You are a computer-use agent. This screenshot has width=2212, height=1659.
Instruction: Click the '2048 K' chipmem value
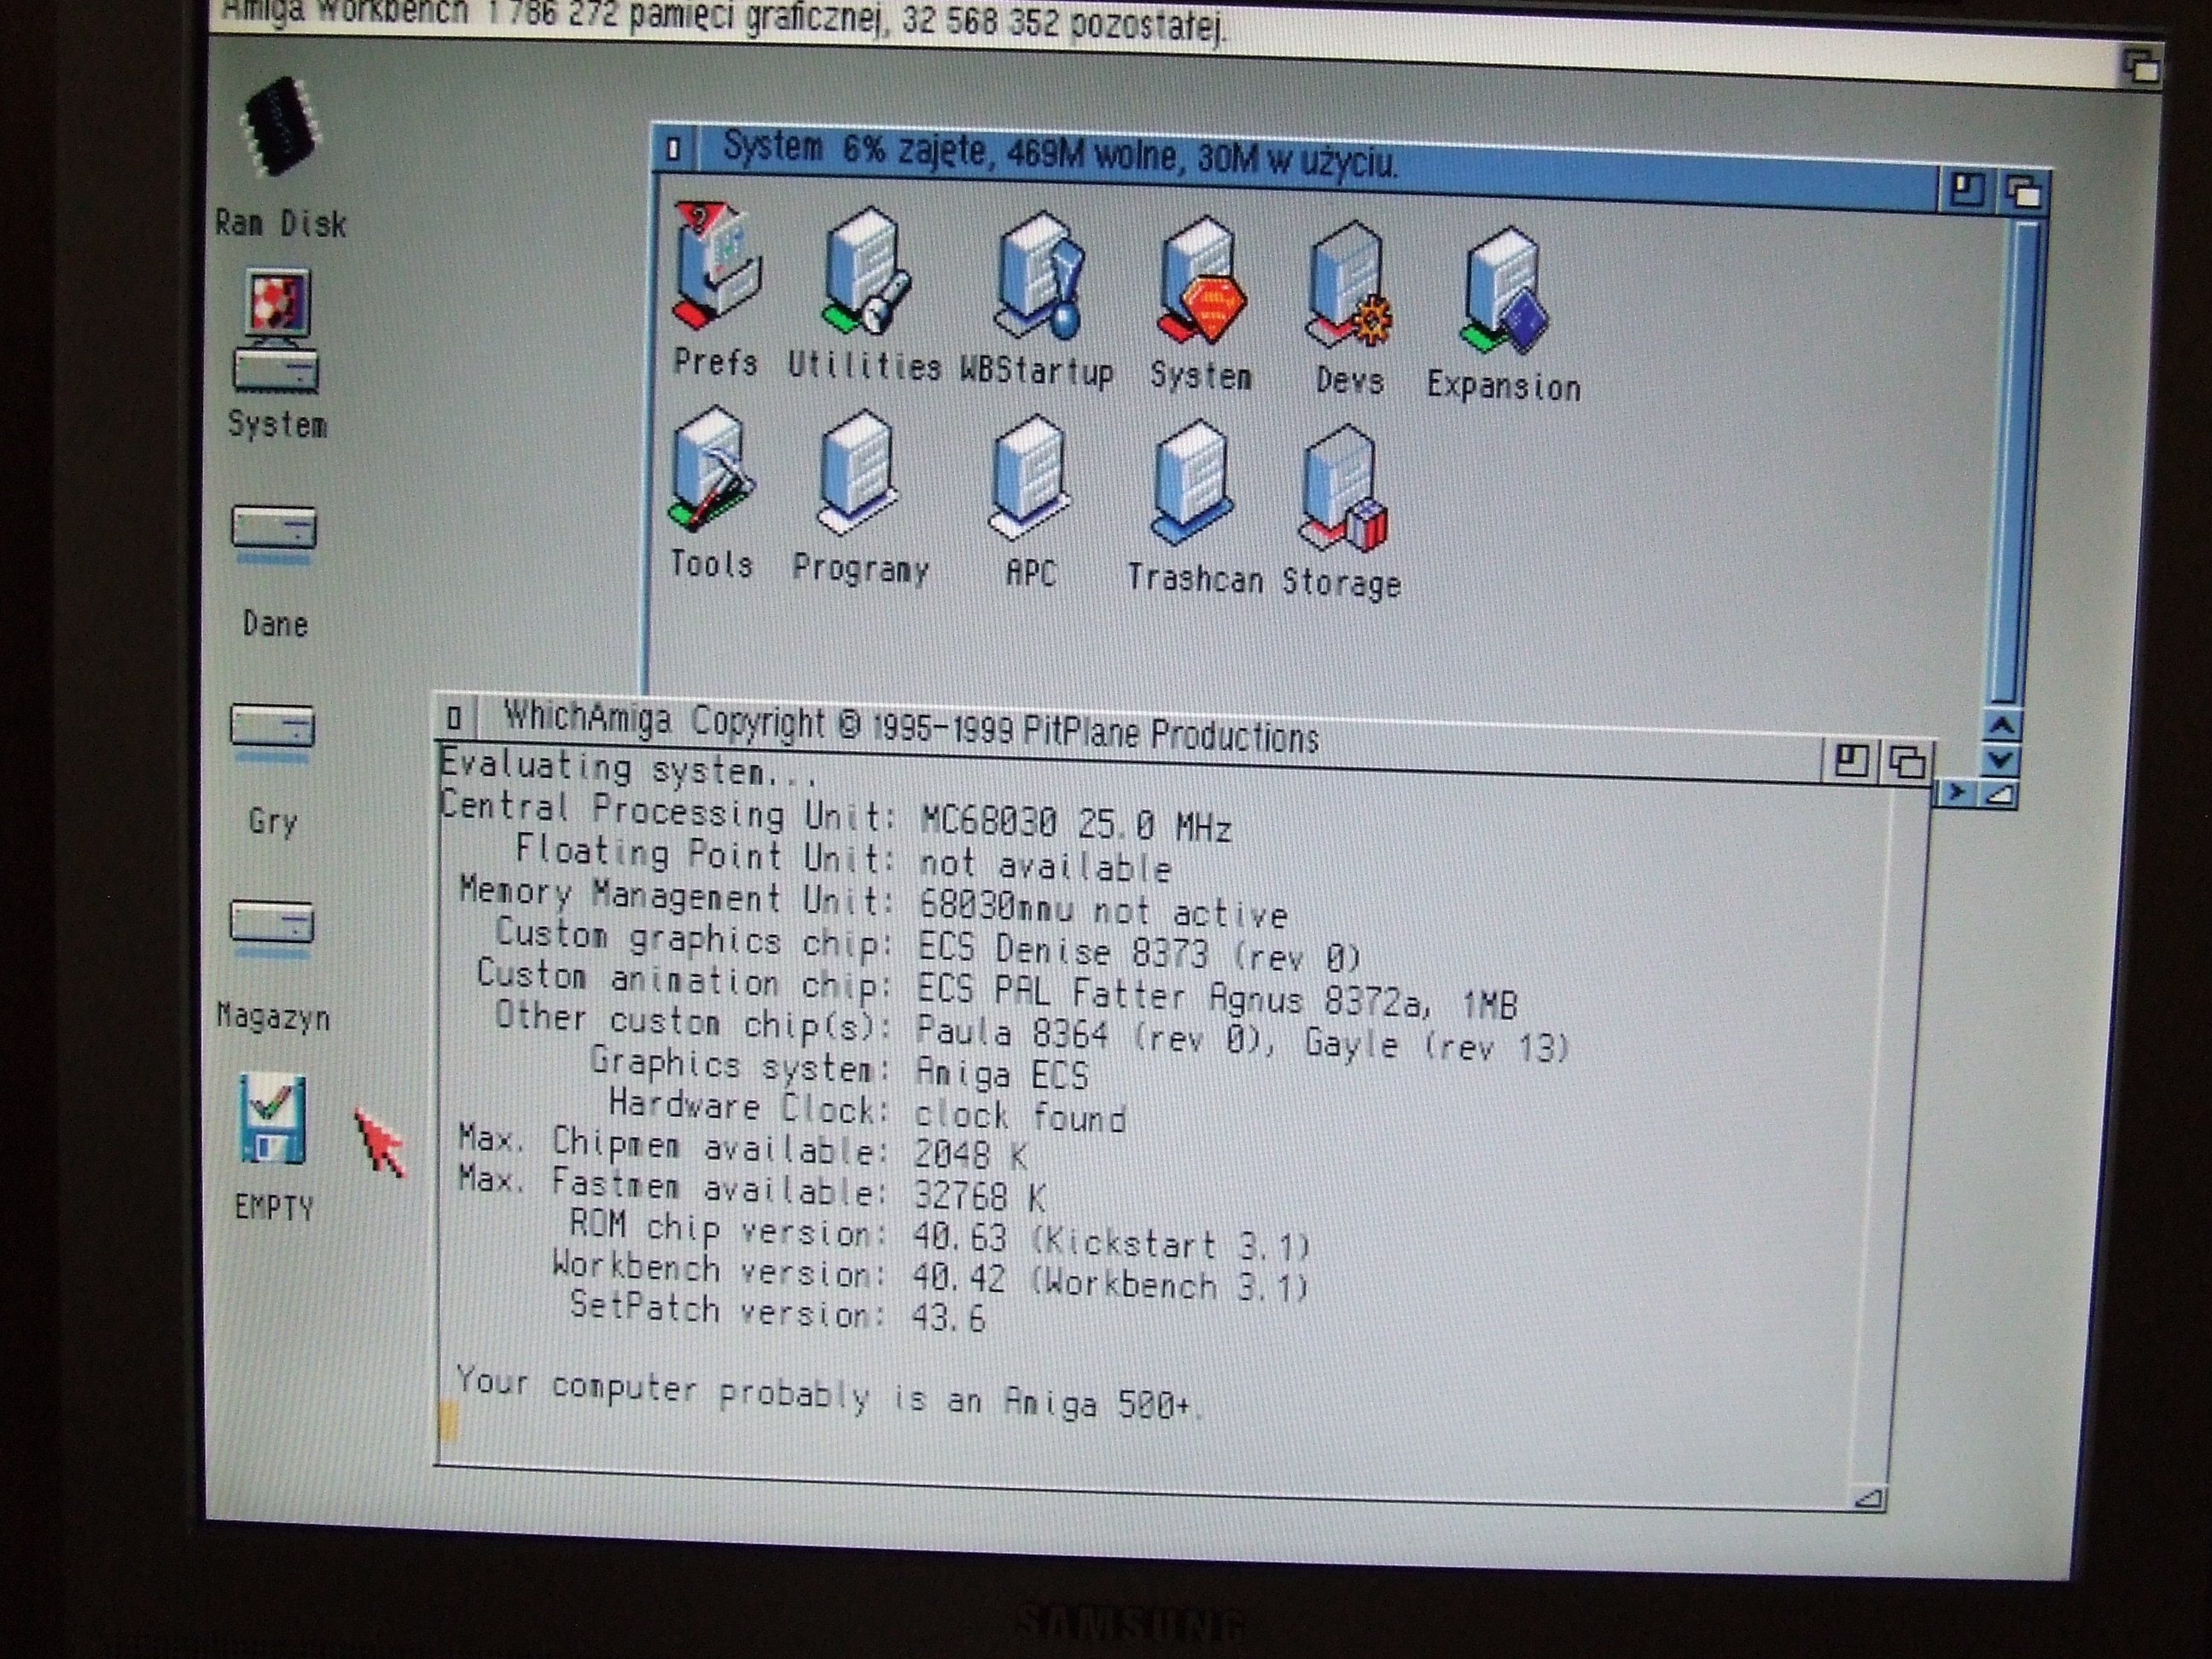[x=970, y=1156]
